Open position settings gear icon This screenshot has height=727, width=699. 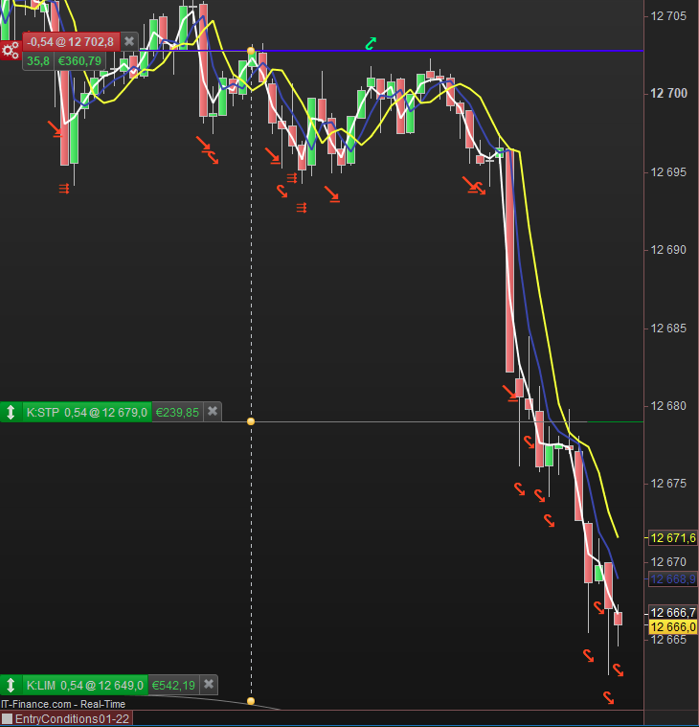click(10, 50)
